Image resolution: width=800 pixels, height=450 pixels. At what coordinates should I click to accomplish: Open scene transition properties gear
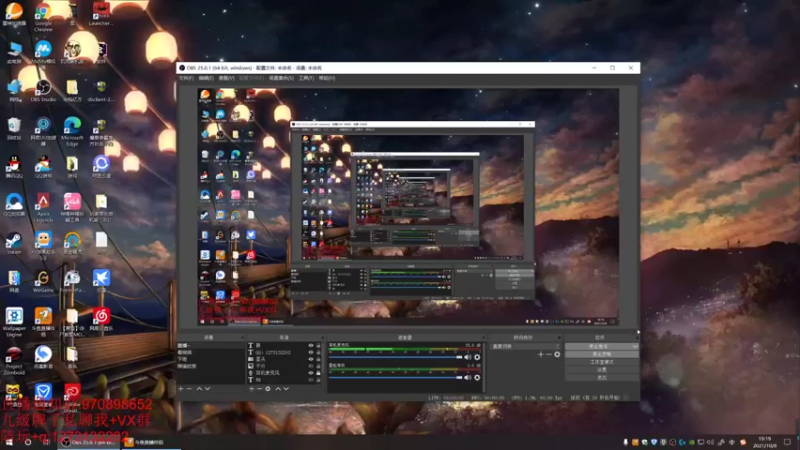coord(557,354)
